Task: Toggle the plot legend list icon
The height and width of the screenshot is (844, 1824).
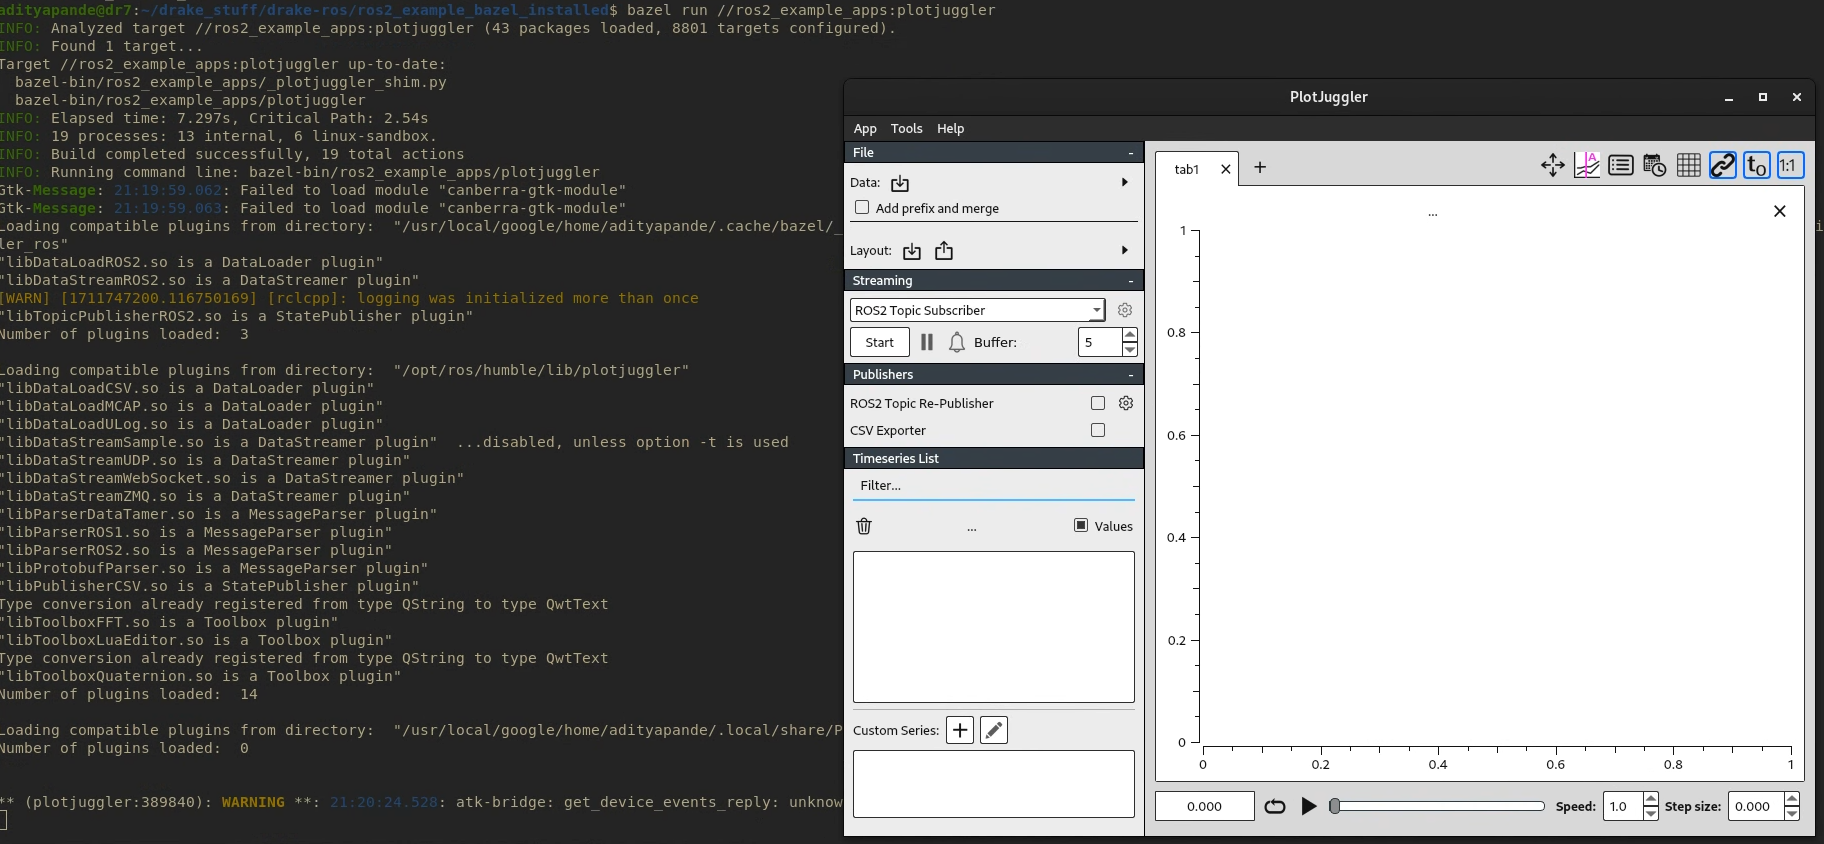Action: [1621, 166]
